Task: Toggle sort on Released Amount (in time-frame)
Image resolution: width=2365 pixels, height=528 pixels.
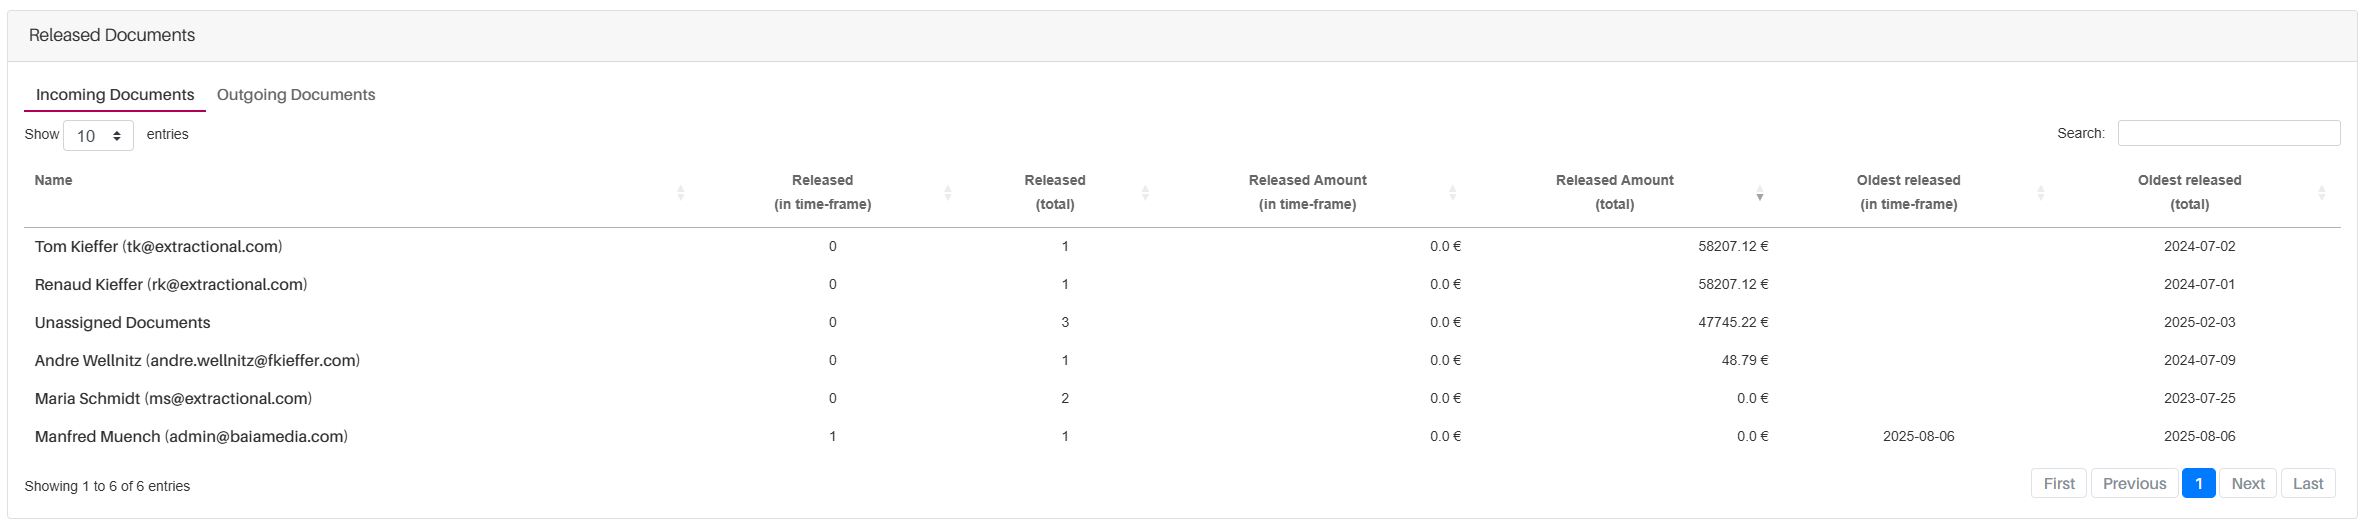Action: 1452,193
